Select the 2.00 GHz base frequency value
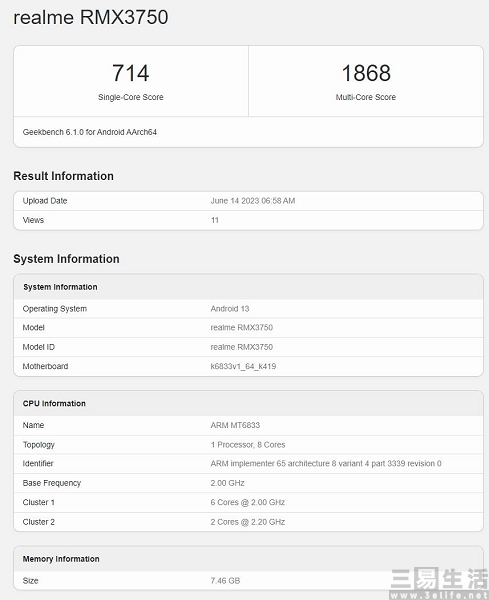Viewport: 489px width, 600px height. 227,483
